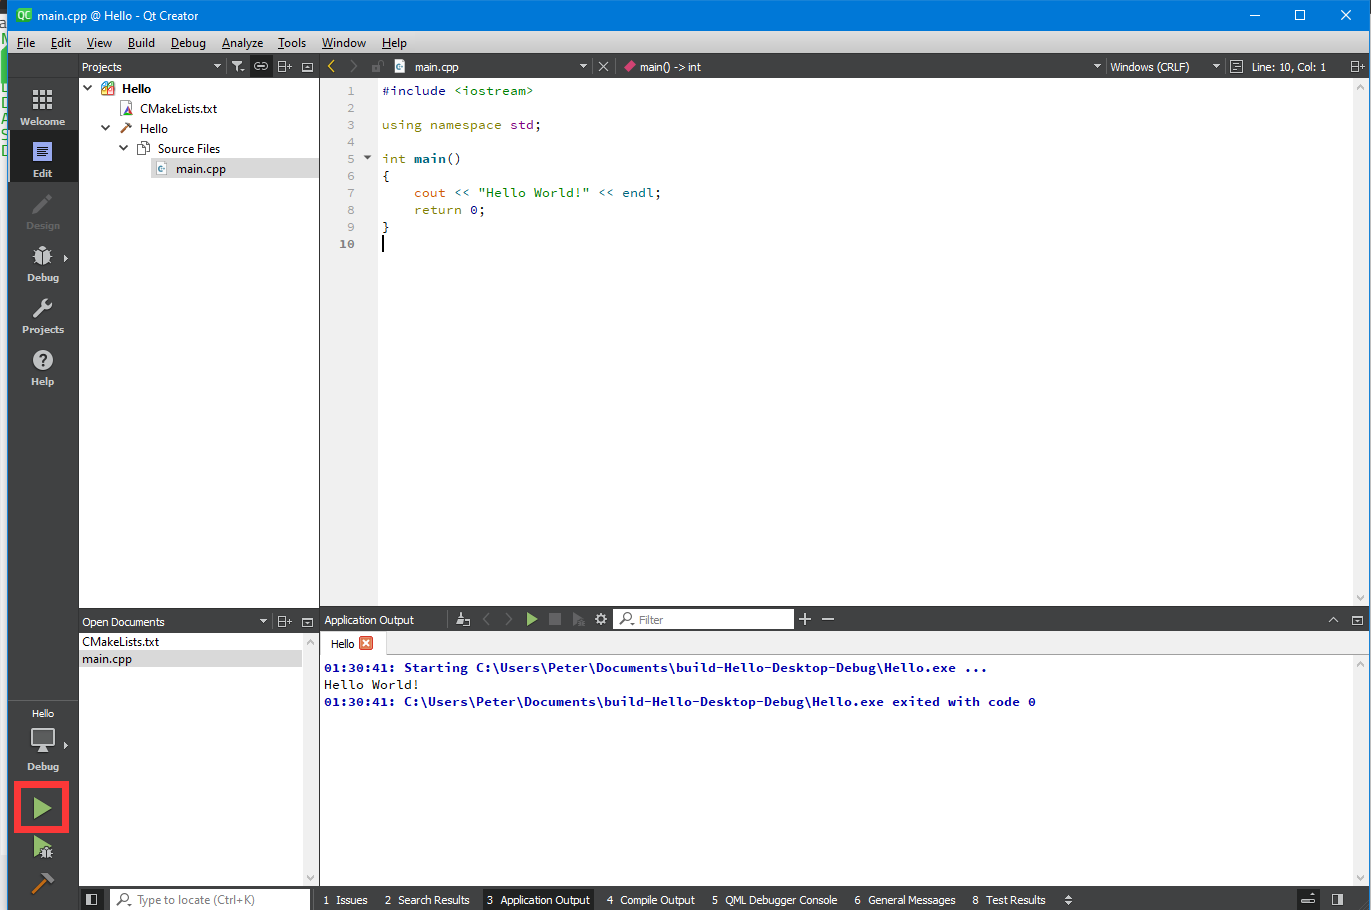This screenshot has width=1371, height=910.
Task: Collapse the Source Files folder
Action: click(124, 148)
